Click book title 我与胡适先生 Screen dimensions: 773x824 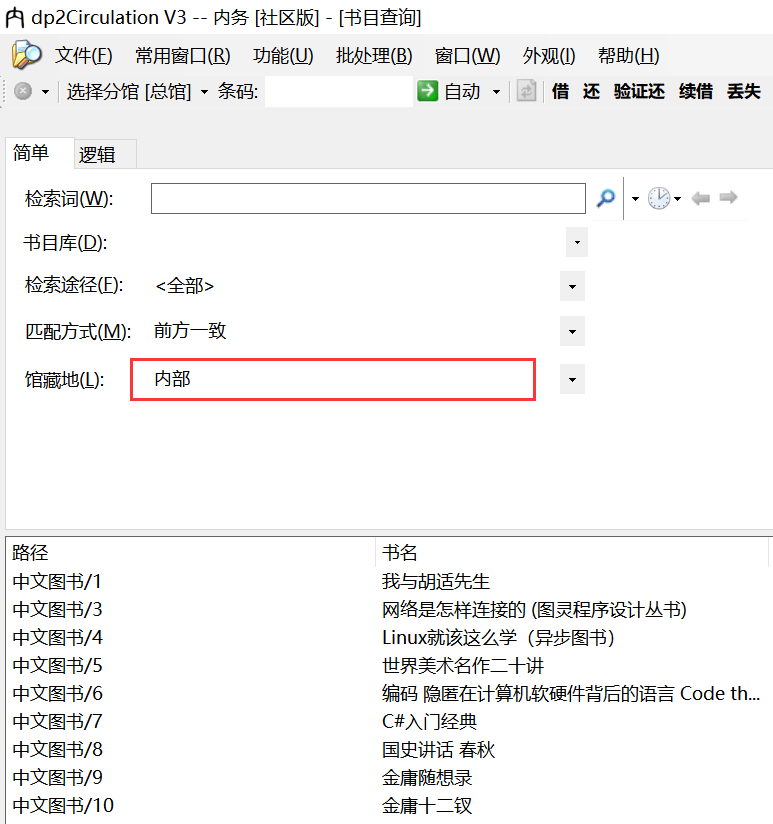[x=436, y=582]
